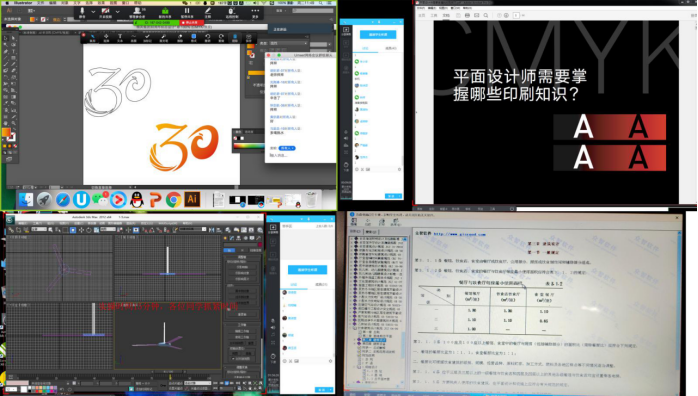Expand the arrow beside the microphone icon
This screenshot has width=698, height=396.
click(x=93, y=12)
